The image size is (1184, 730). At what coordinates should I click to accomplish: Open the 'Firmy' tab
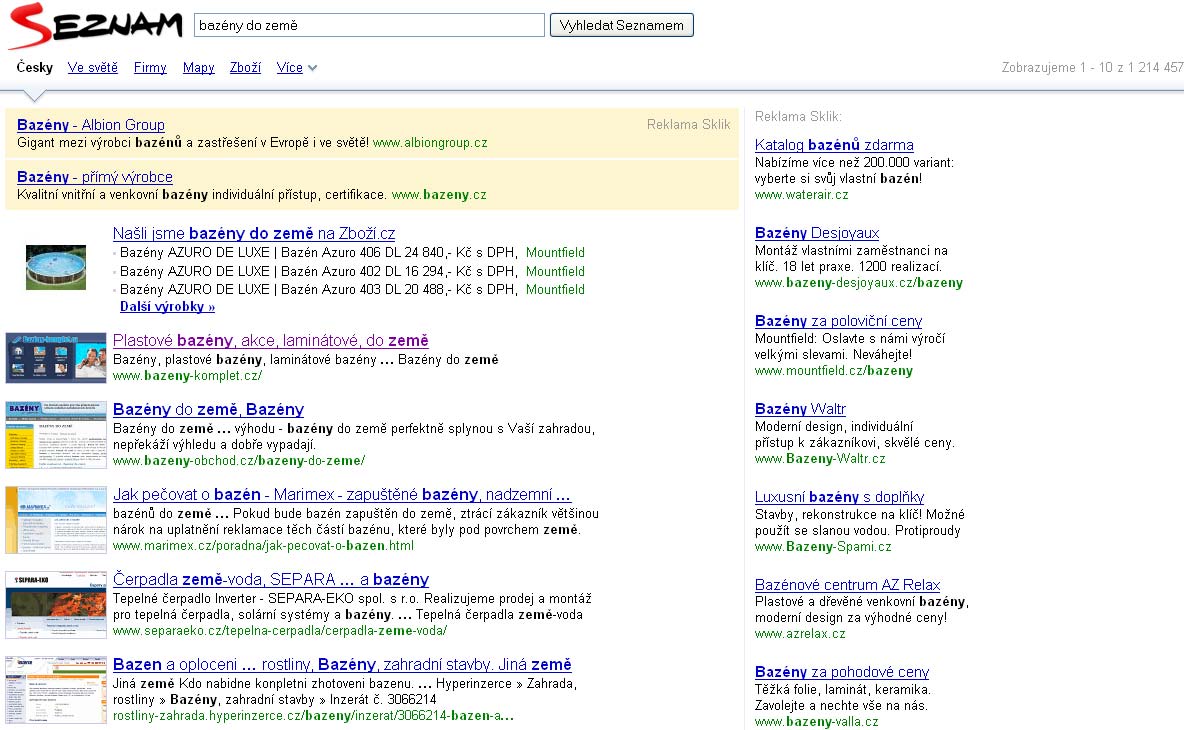click(x=150, y=67)
